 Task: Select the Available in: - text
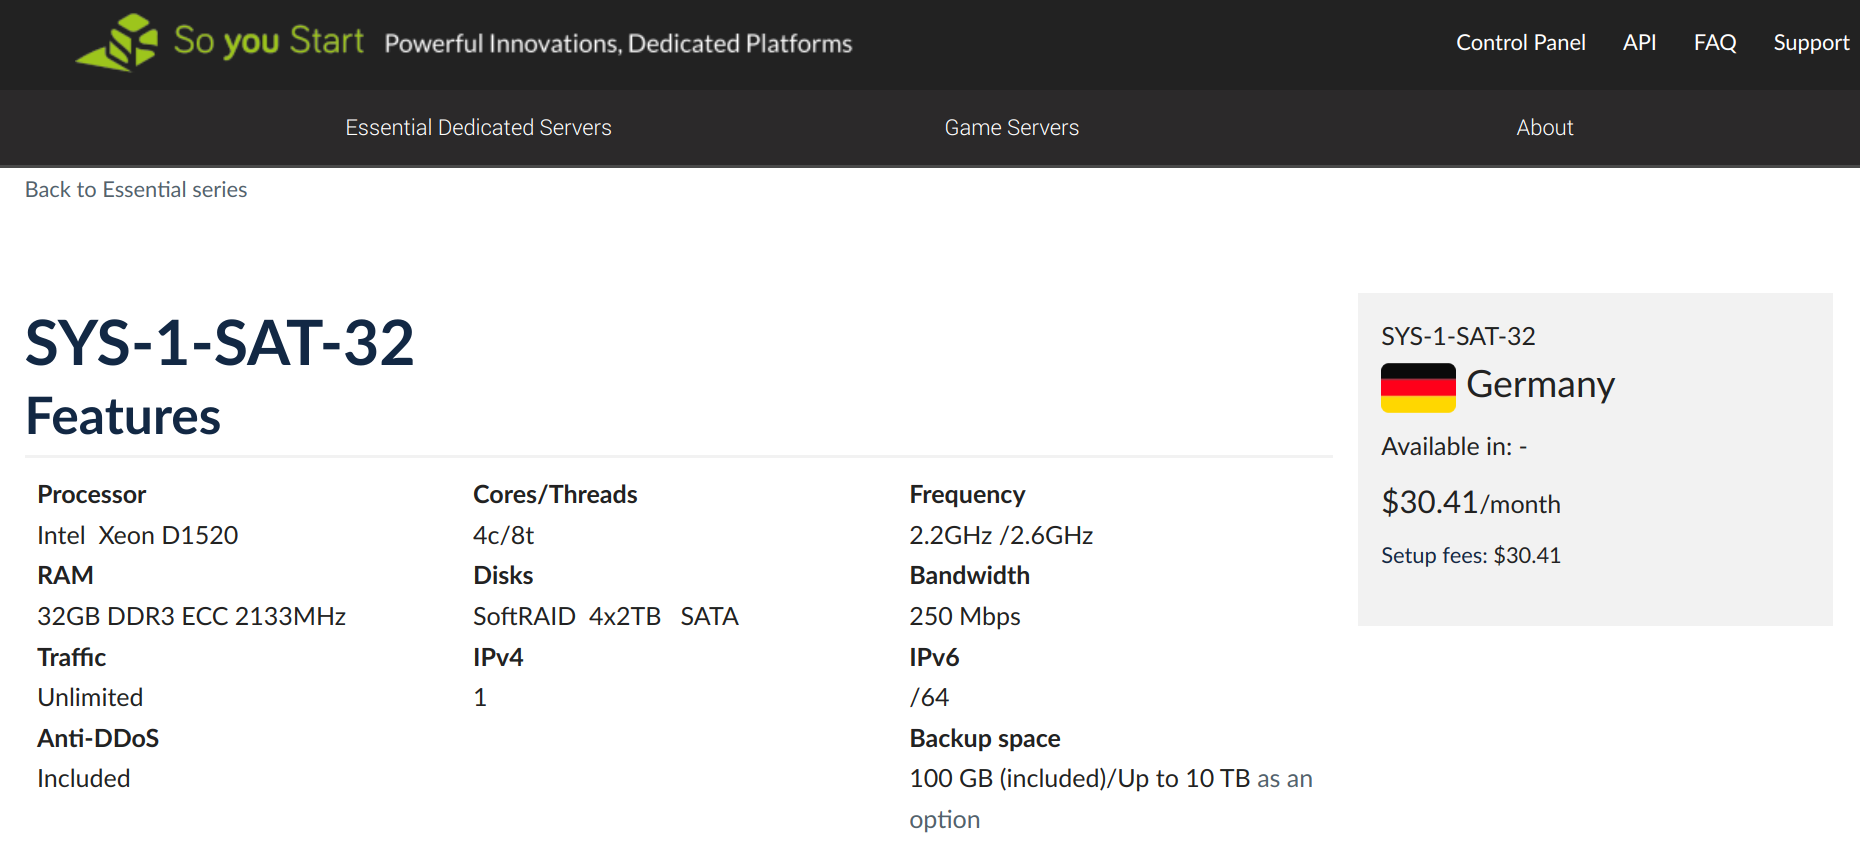[x=1454, y=446]
